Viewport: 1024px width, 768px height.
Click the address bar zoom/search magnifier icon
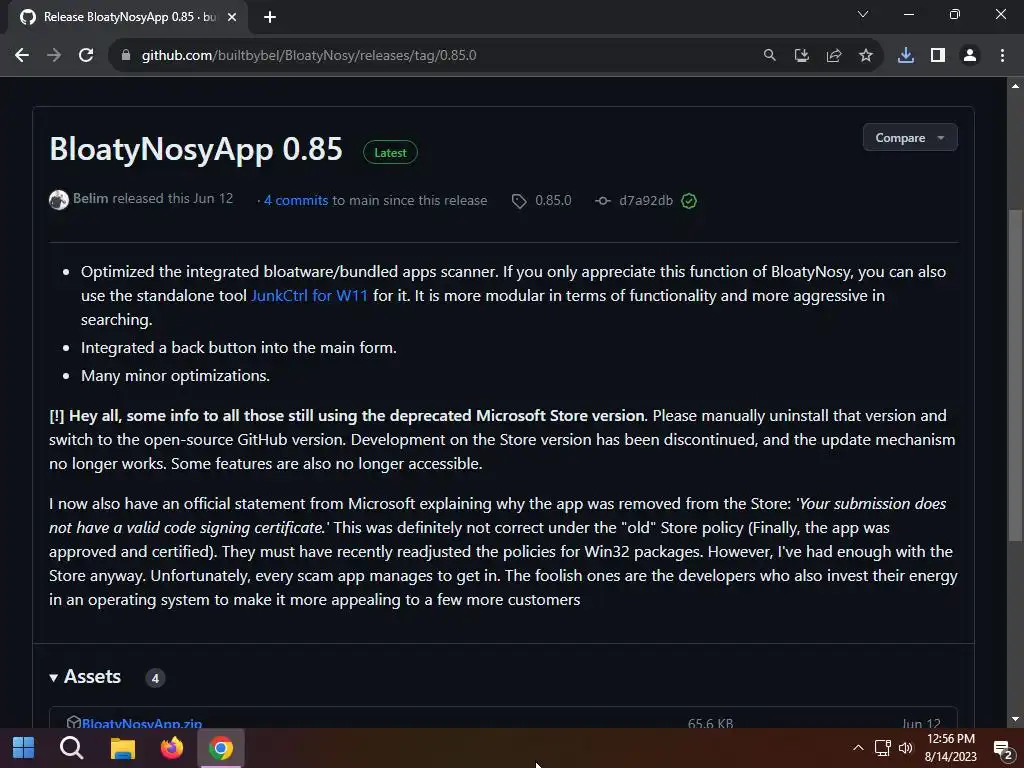click(770, 56)
